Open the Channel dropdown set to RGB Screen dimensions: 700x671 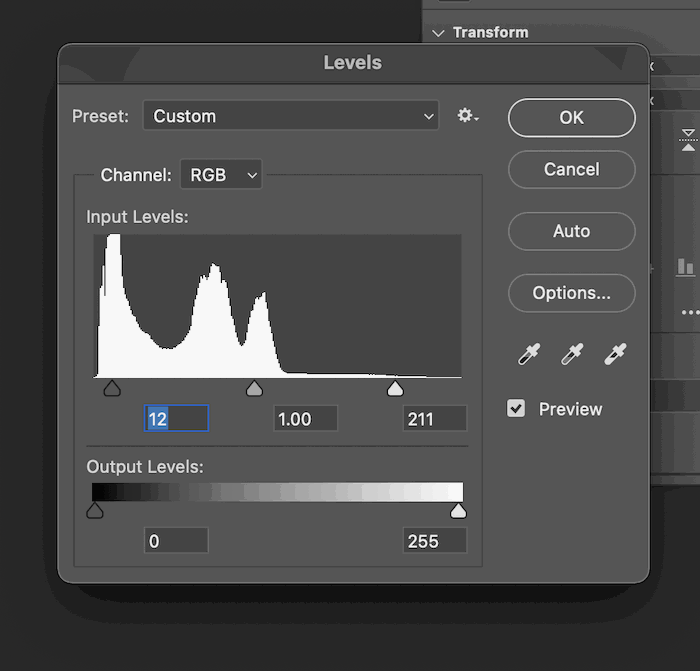tap(220, 175)
